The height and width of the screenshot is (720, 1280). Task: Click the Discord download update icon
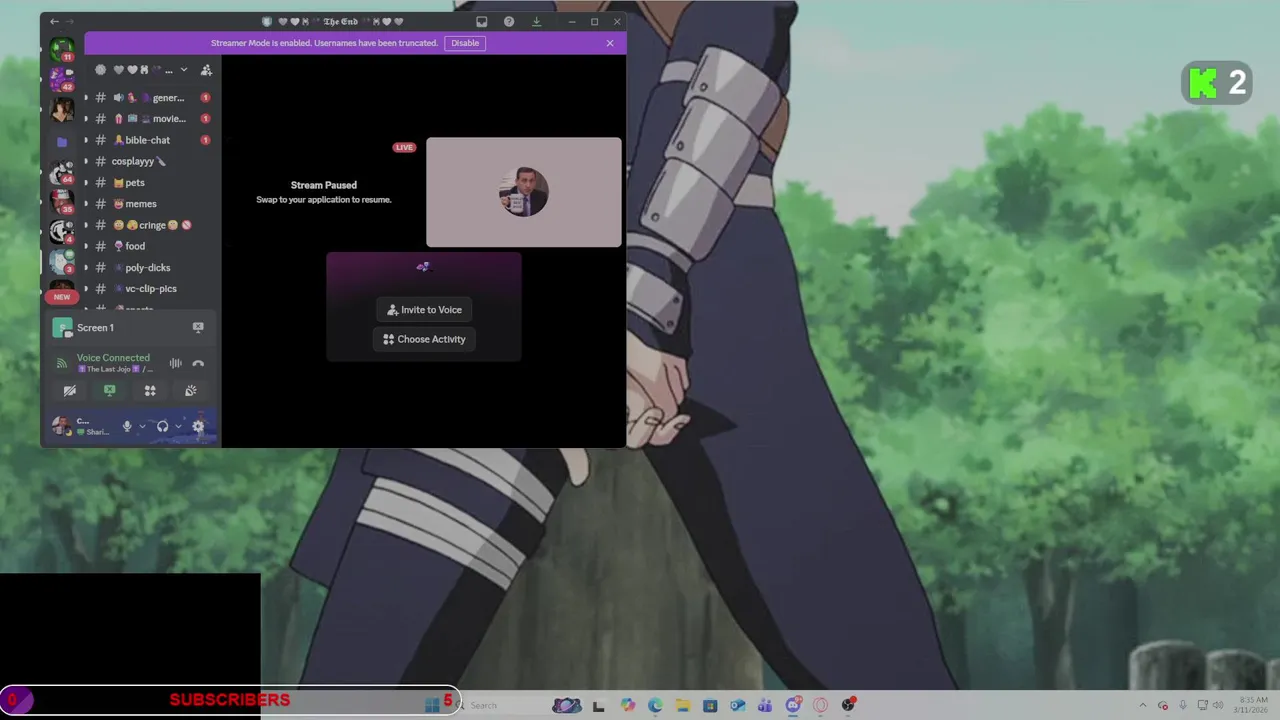536,21
